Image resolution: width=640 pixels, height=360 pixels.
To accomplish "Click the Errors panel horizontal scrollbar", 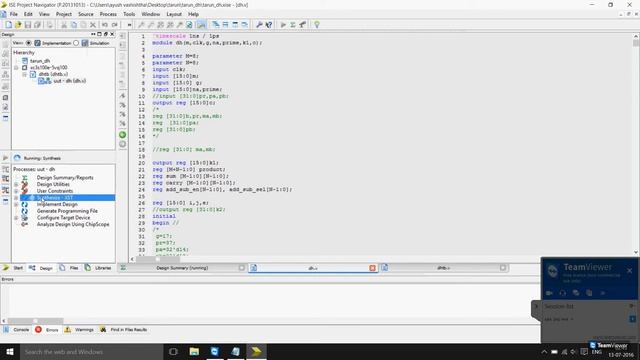I will (35, 321).
